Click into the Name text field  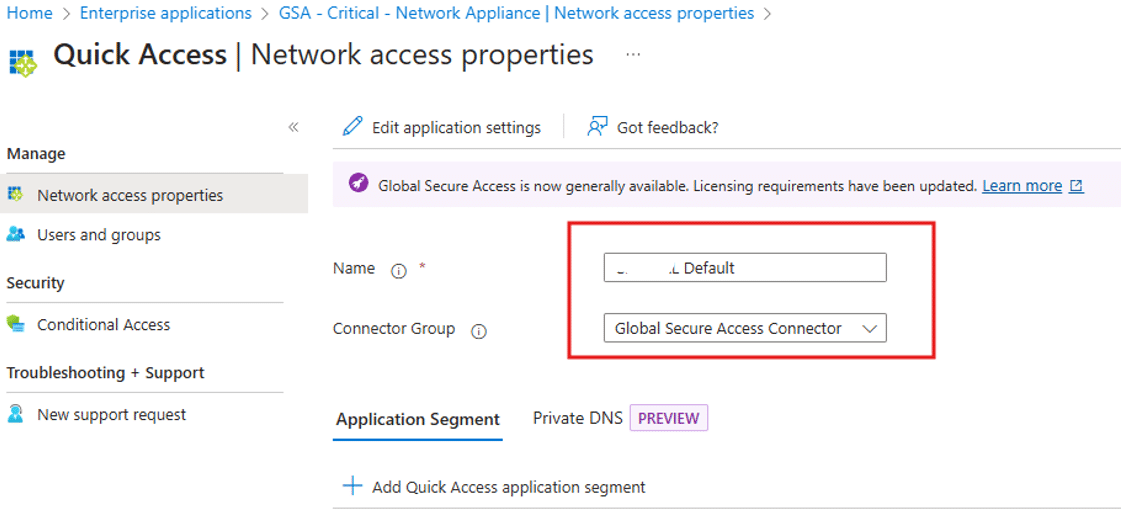coord(745,267)
